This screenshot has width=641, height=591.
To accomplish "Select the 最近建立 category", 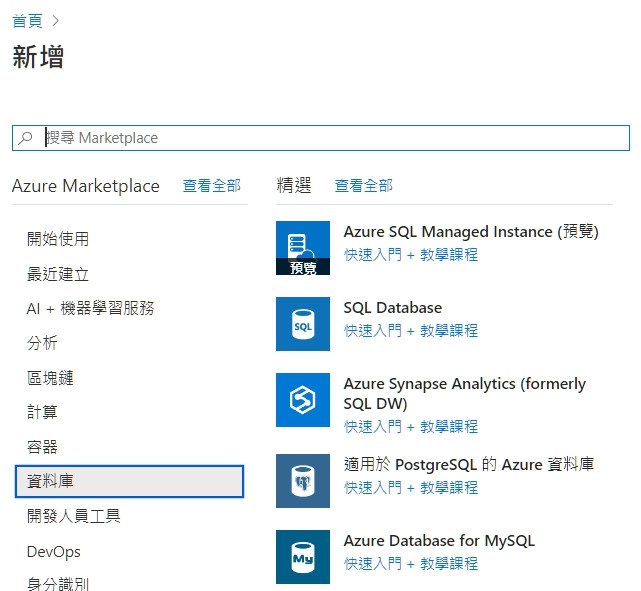I will pos(58,274).
